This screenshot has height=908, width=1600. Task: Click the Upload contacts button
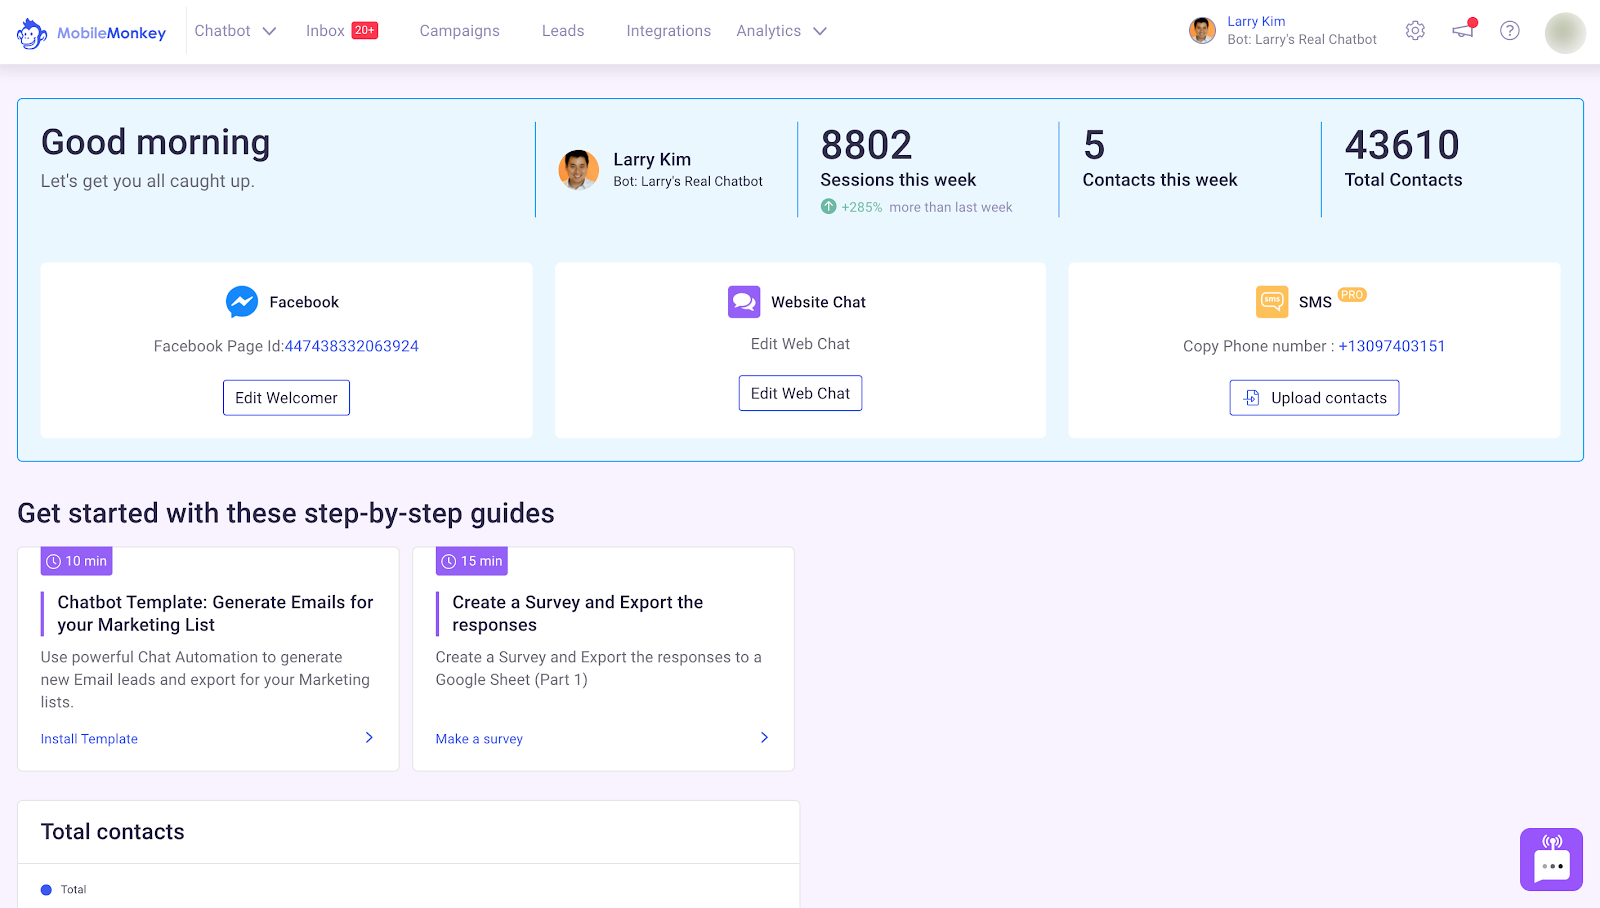tap(1314, 398)
